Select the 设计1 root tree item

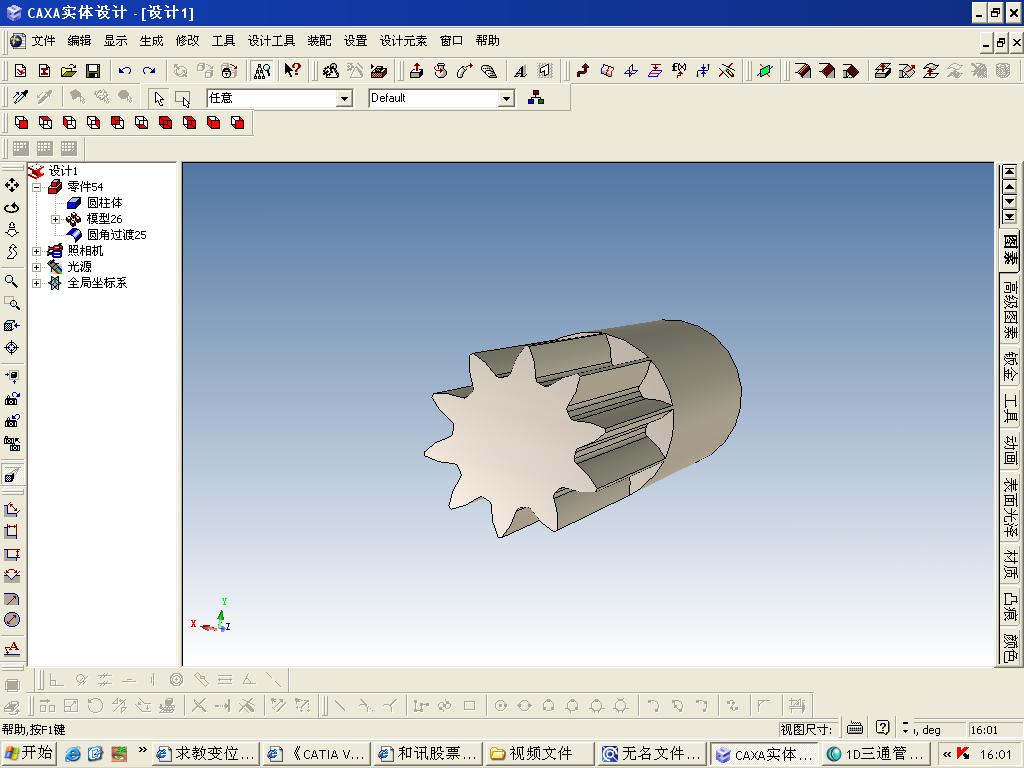[63, 171]
